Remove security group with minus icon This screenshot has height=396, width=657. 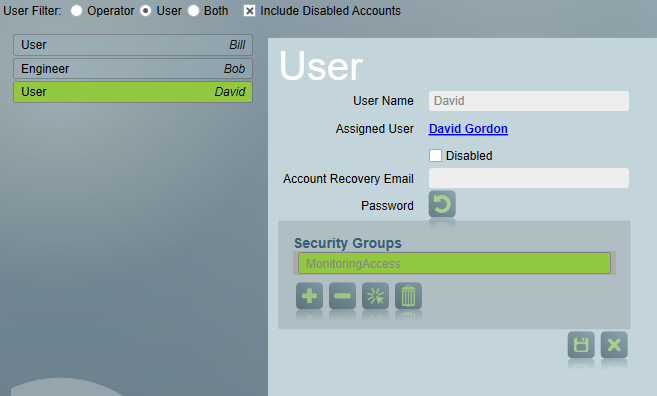click(342, 296)
